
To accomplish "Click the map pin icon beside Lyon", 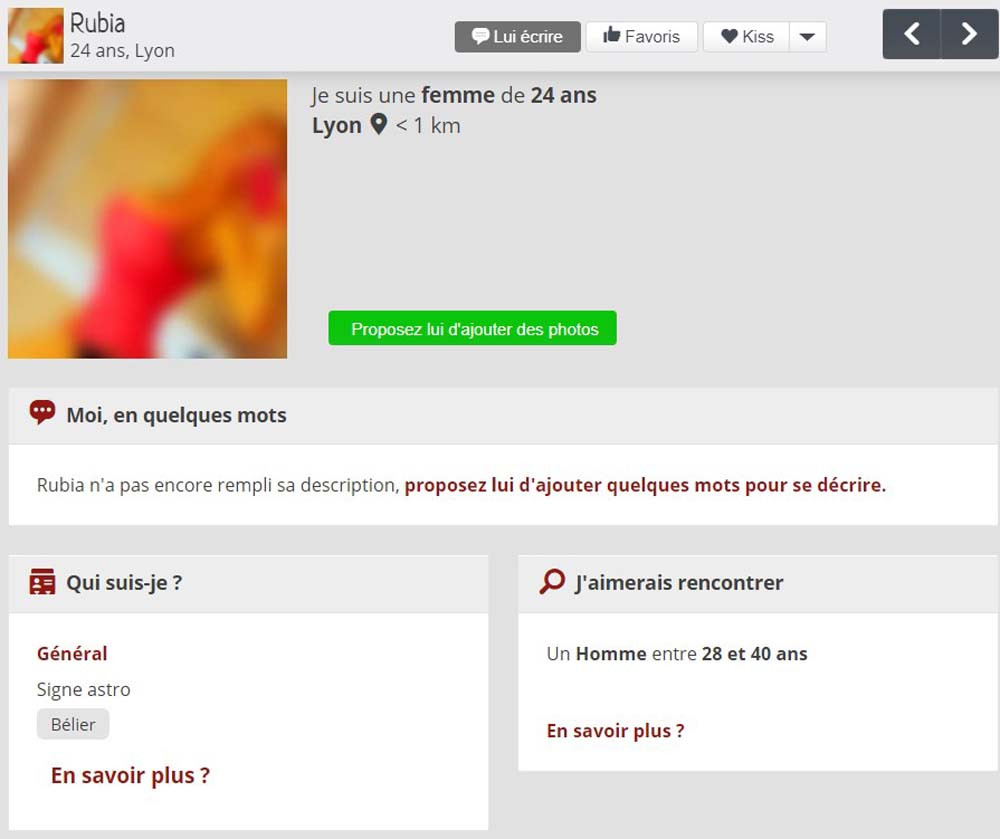I will pos(379,124).
